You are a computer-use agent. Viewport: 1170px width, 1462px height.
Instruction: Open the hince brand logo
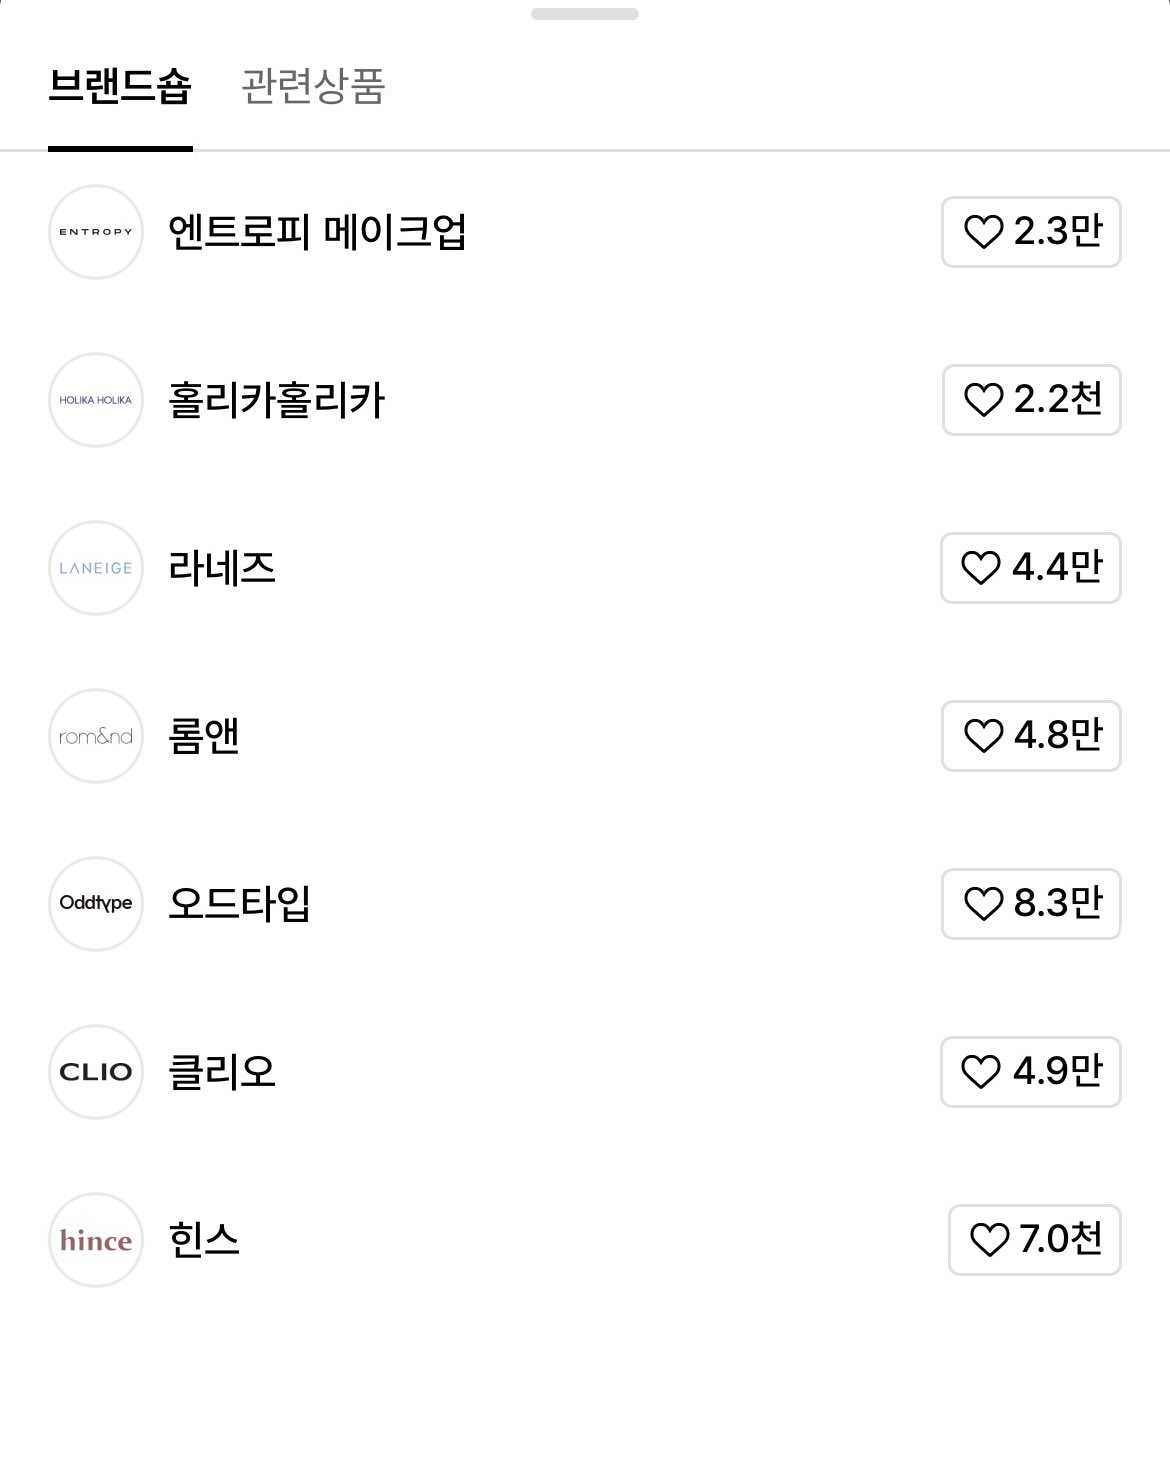click(96, 1240)
